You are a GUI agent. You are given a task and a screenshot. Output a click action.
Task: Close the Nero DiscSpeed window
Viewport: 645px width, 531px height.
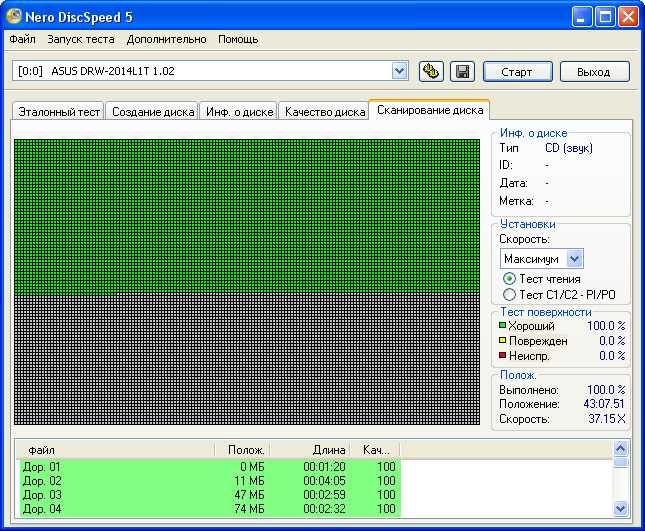coord(629,17)
